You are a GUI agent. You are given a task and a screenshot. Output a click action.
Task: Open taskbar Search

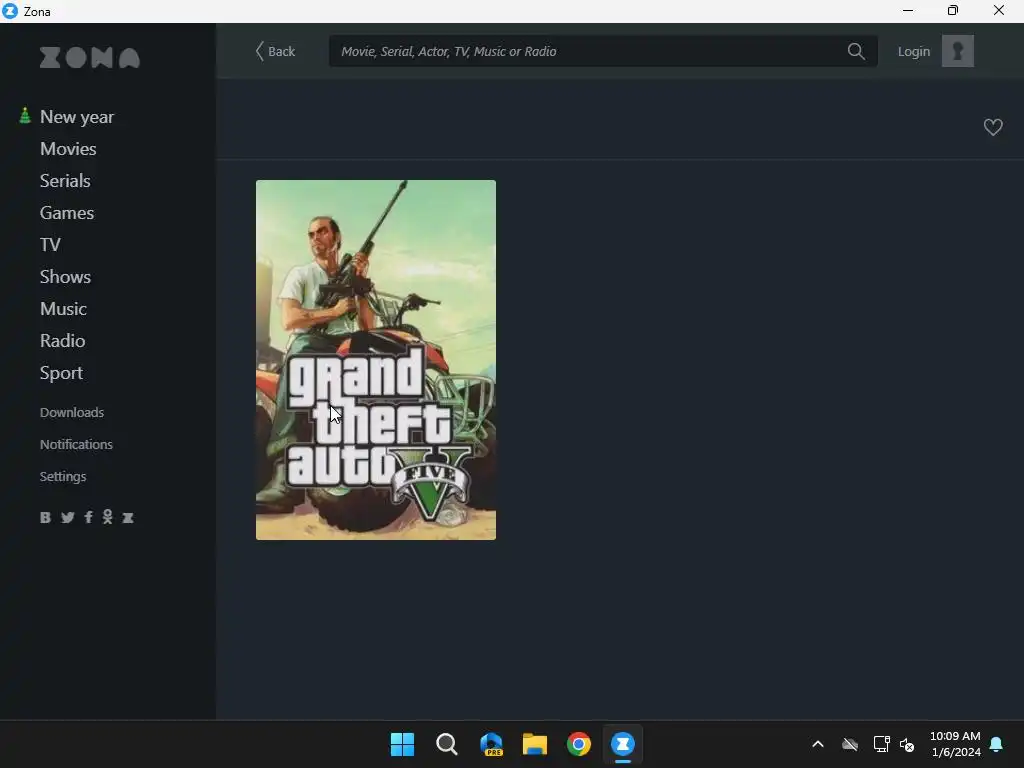(x=447, y=744)
